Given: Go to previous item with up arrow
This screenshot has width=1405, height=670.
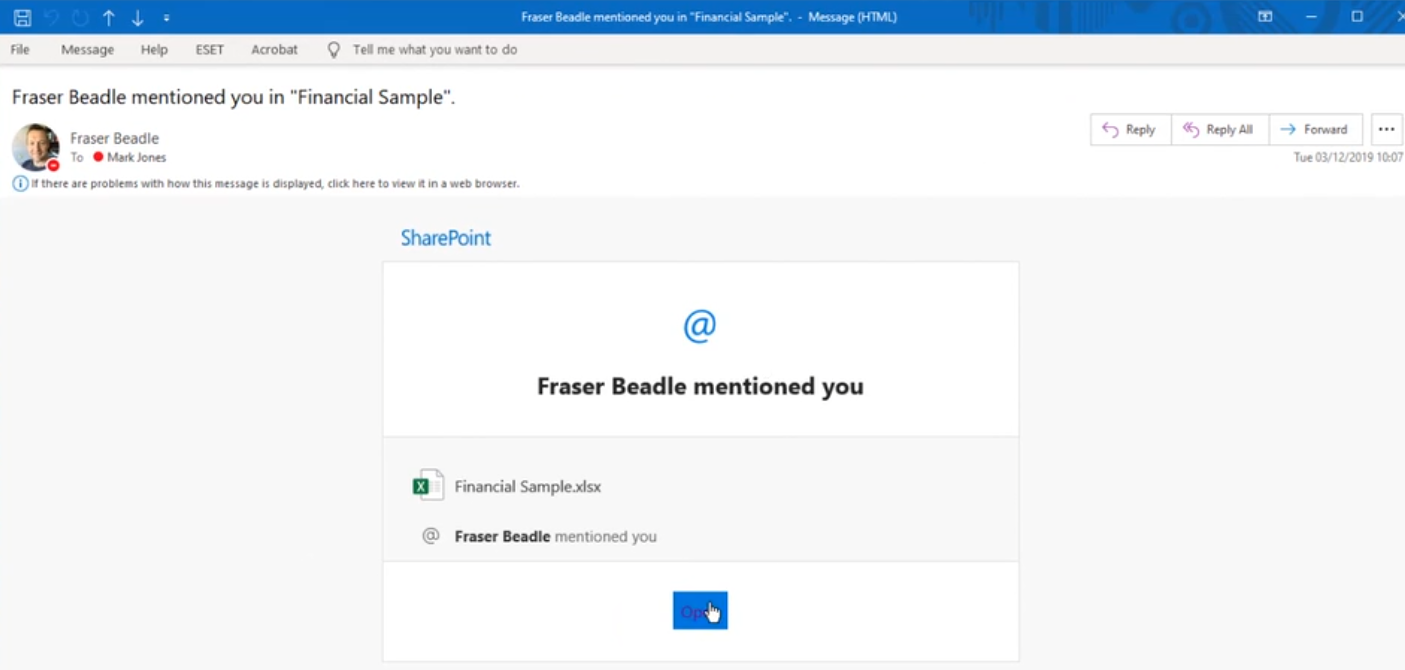Looking at the screenshot, I should pos(109,17).
